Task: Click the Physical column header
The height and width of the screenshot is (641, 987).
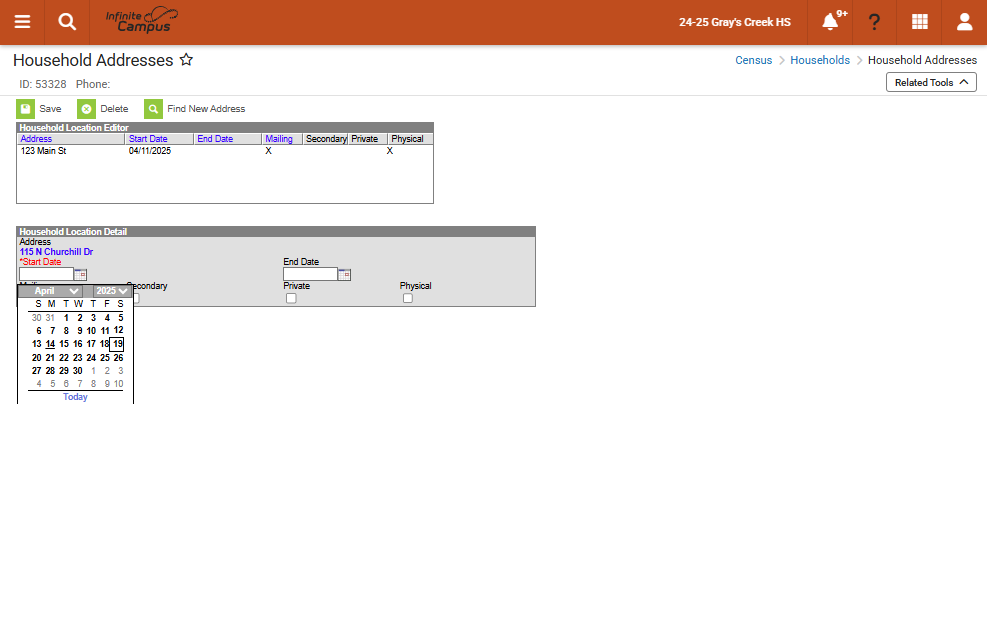Action: click(407, 139)
